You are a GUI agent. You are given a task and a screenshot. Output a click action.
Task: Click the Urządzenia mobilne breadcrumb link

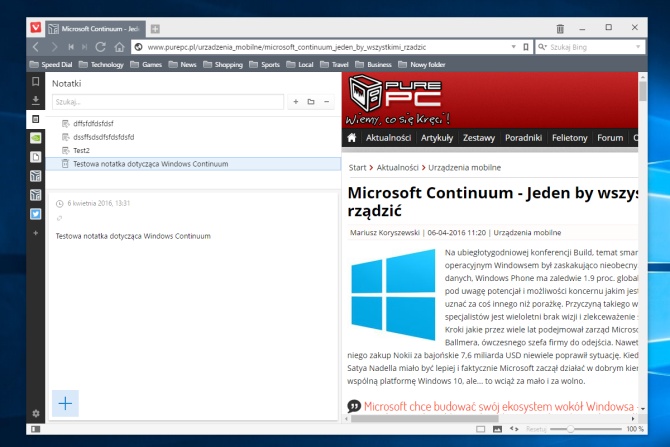click(x=464, y=168)
